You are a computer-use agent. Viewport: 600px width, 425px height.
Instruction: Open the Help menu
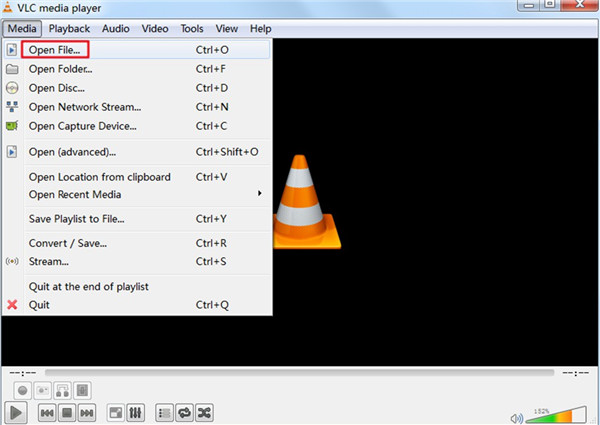coord(261,29)
